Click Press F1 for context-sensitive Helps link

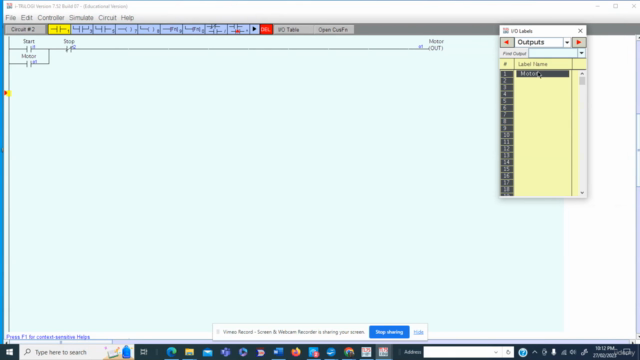(48, 337)
